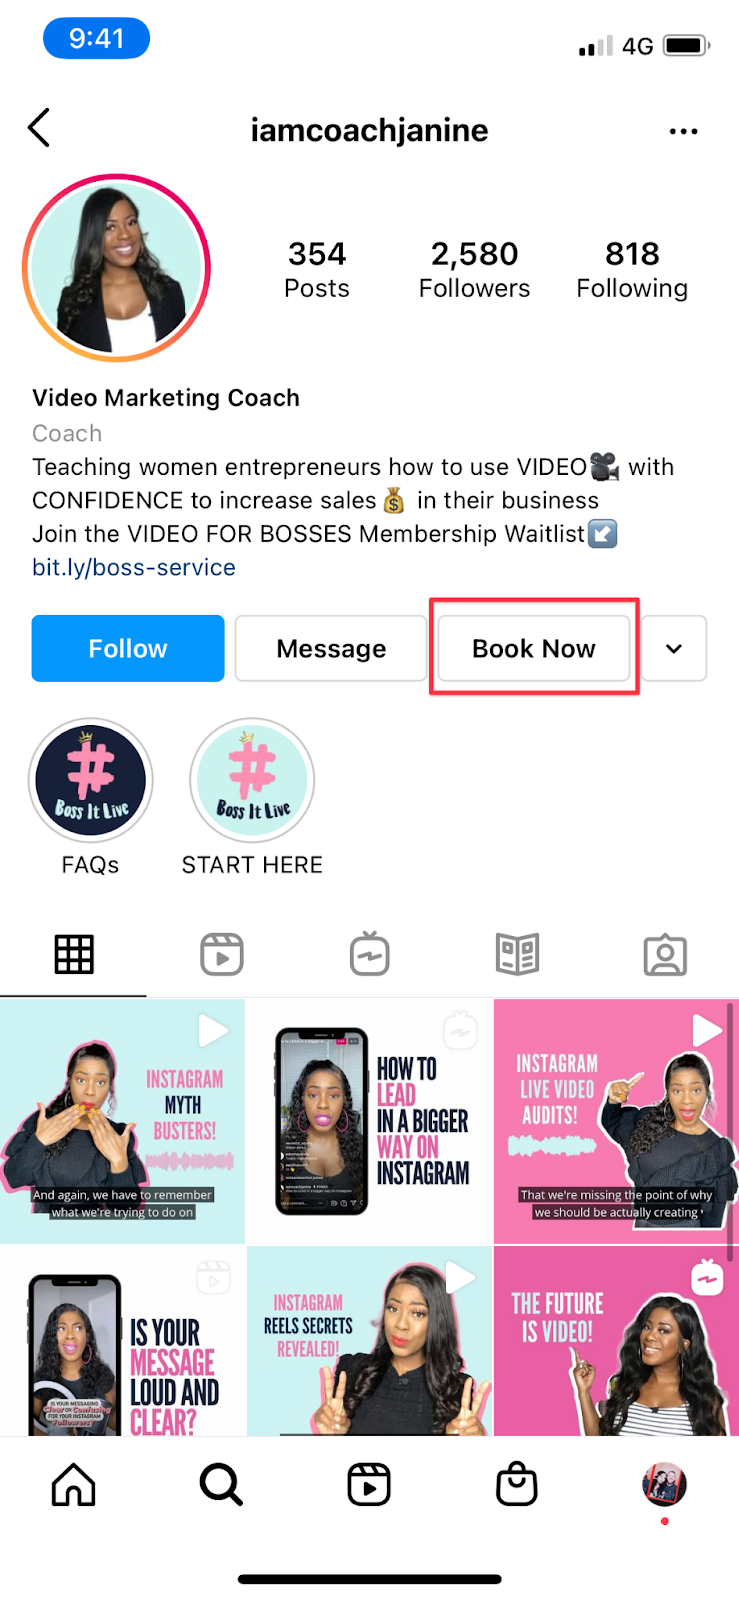Switch to the Reels profile tab

click(x=222, y=955)
